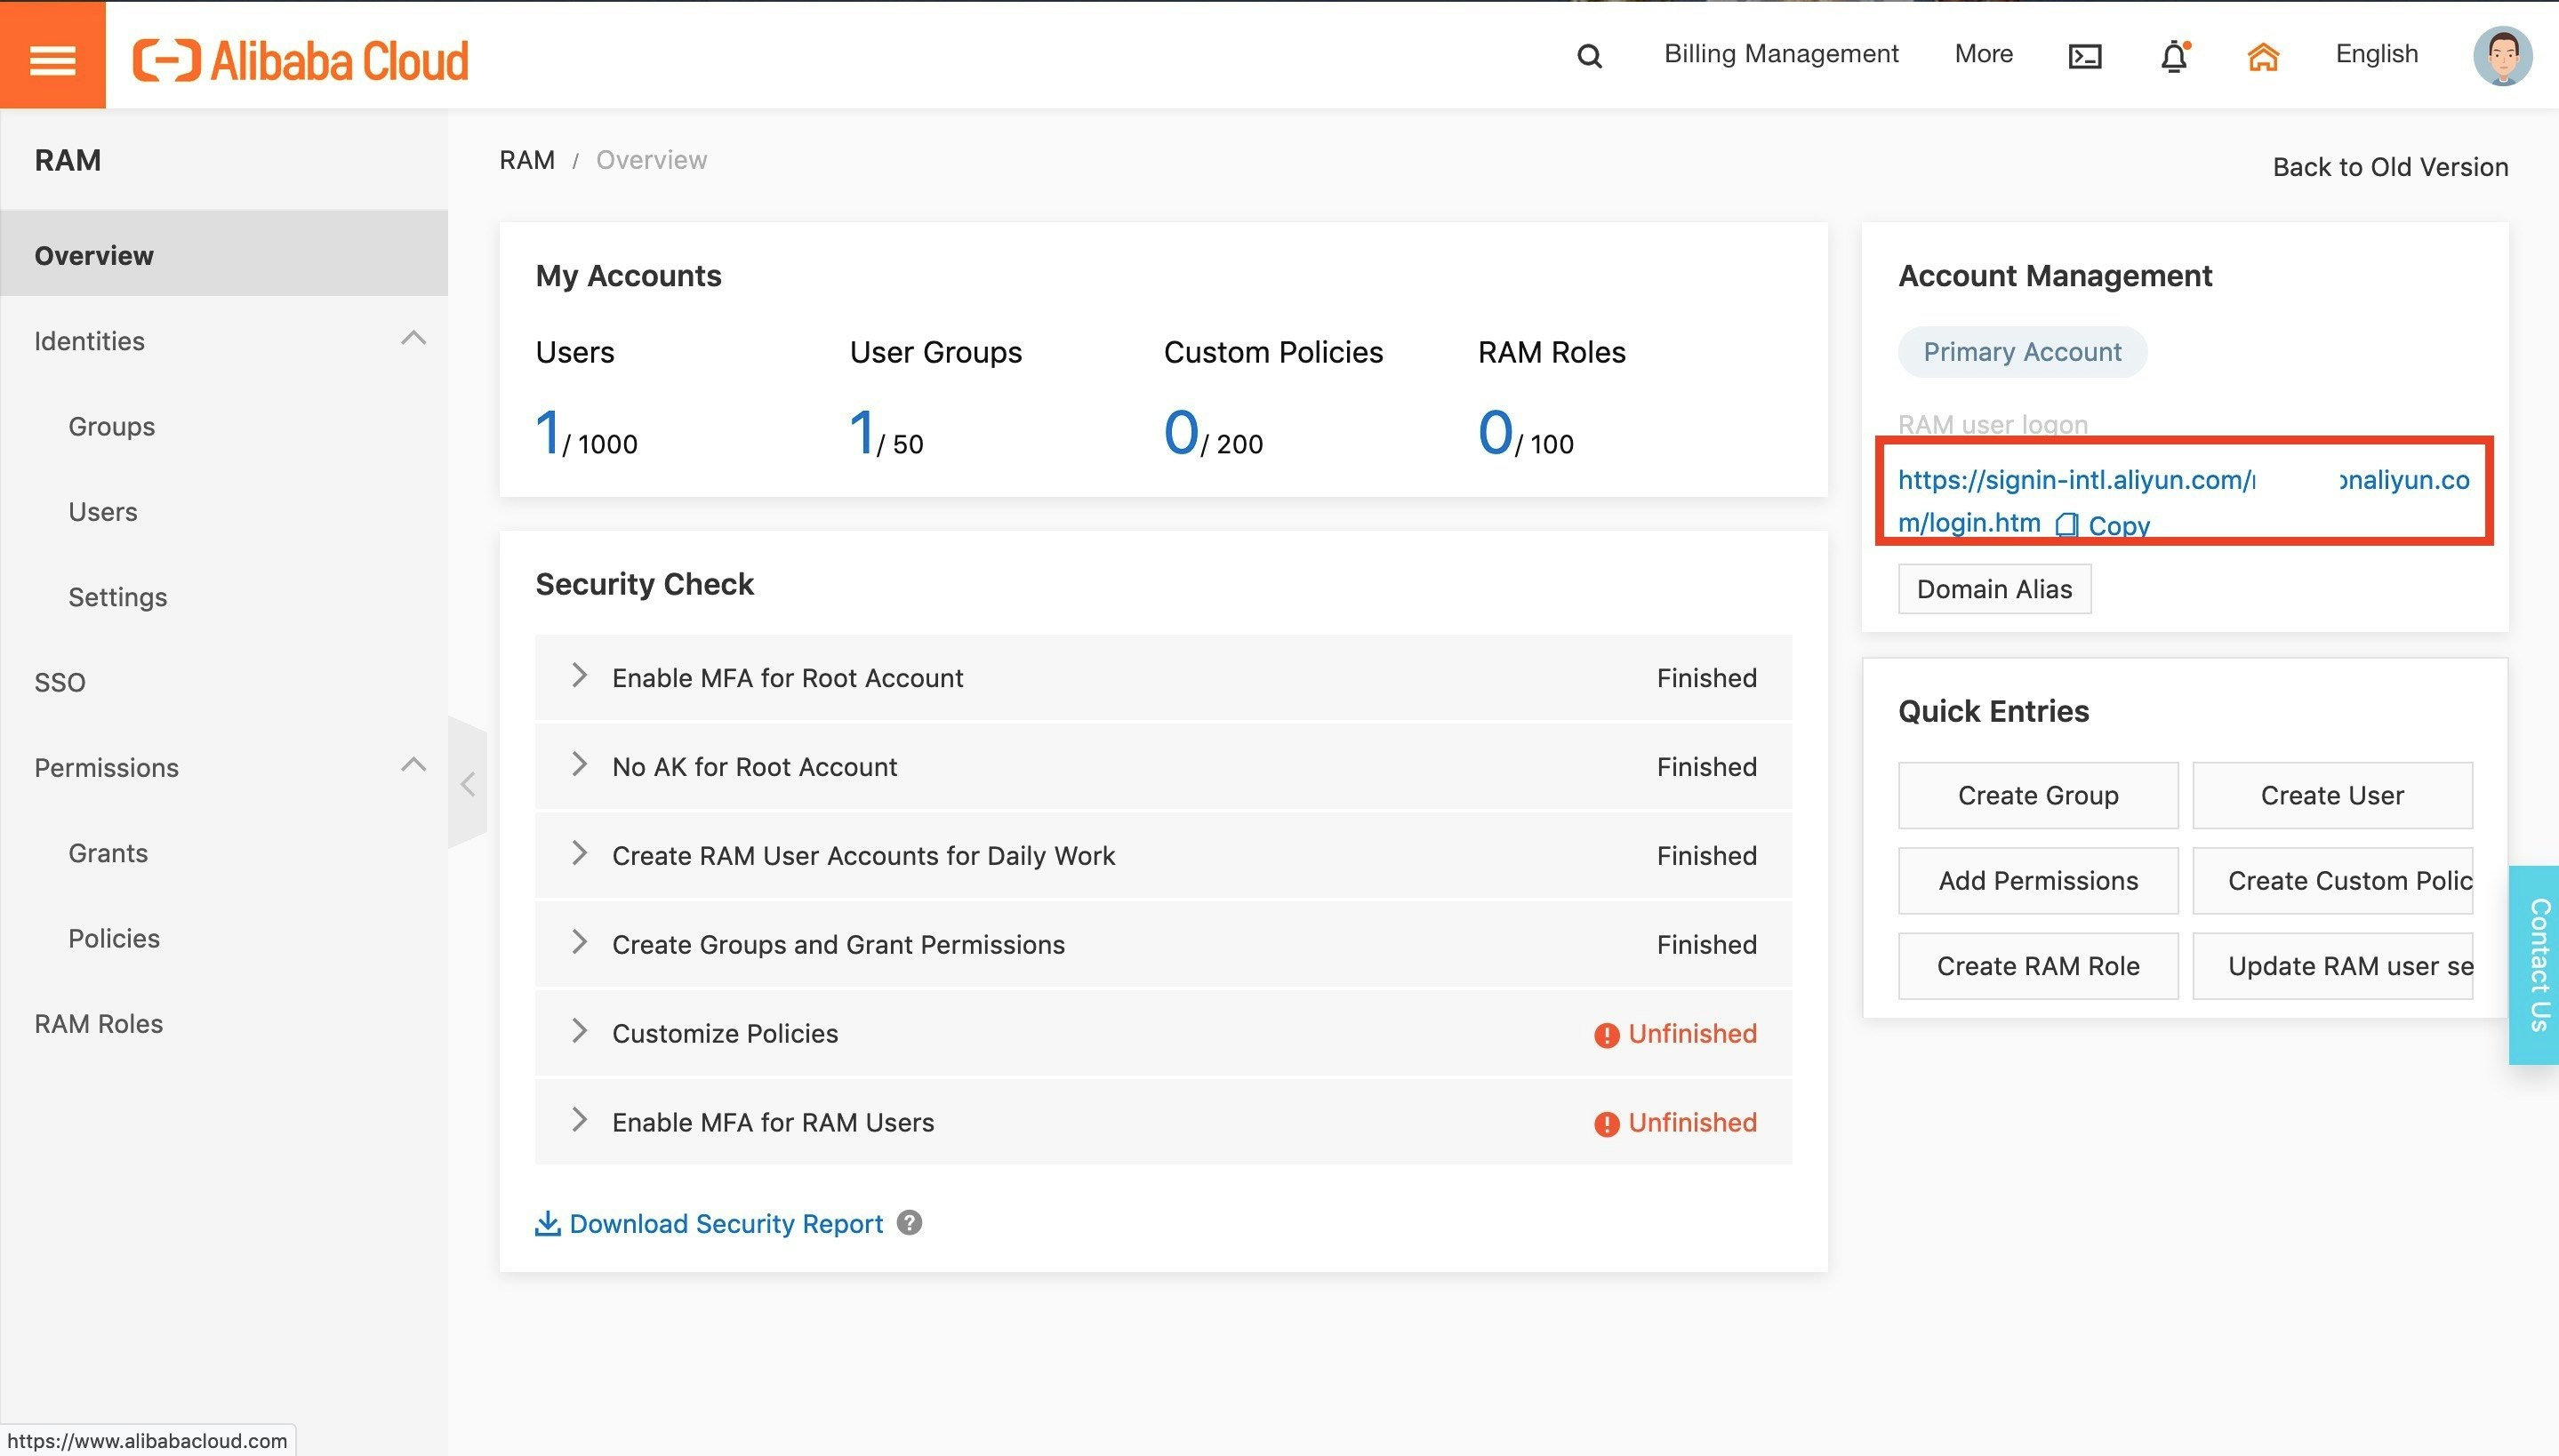Click the Create Group button
The image size is (2559, 1456).
pos(2038,795)
